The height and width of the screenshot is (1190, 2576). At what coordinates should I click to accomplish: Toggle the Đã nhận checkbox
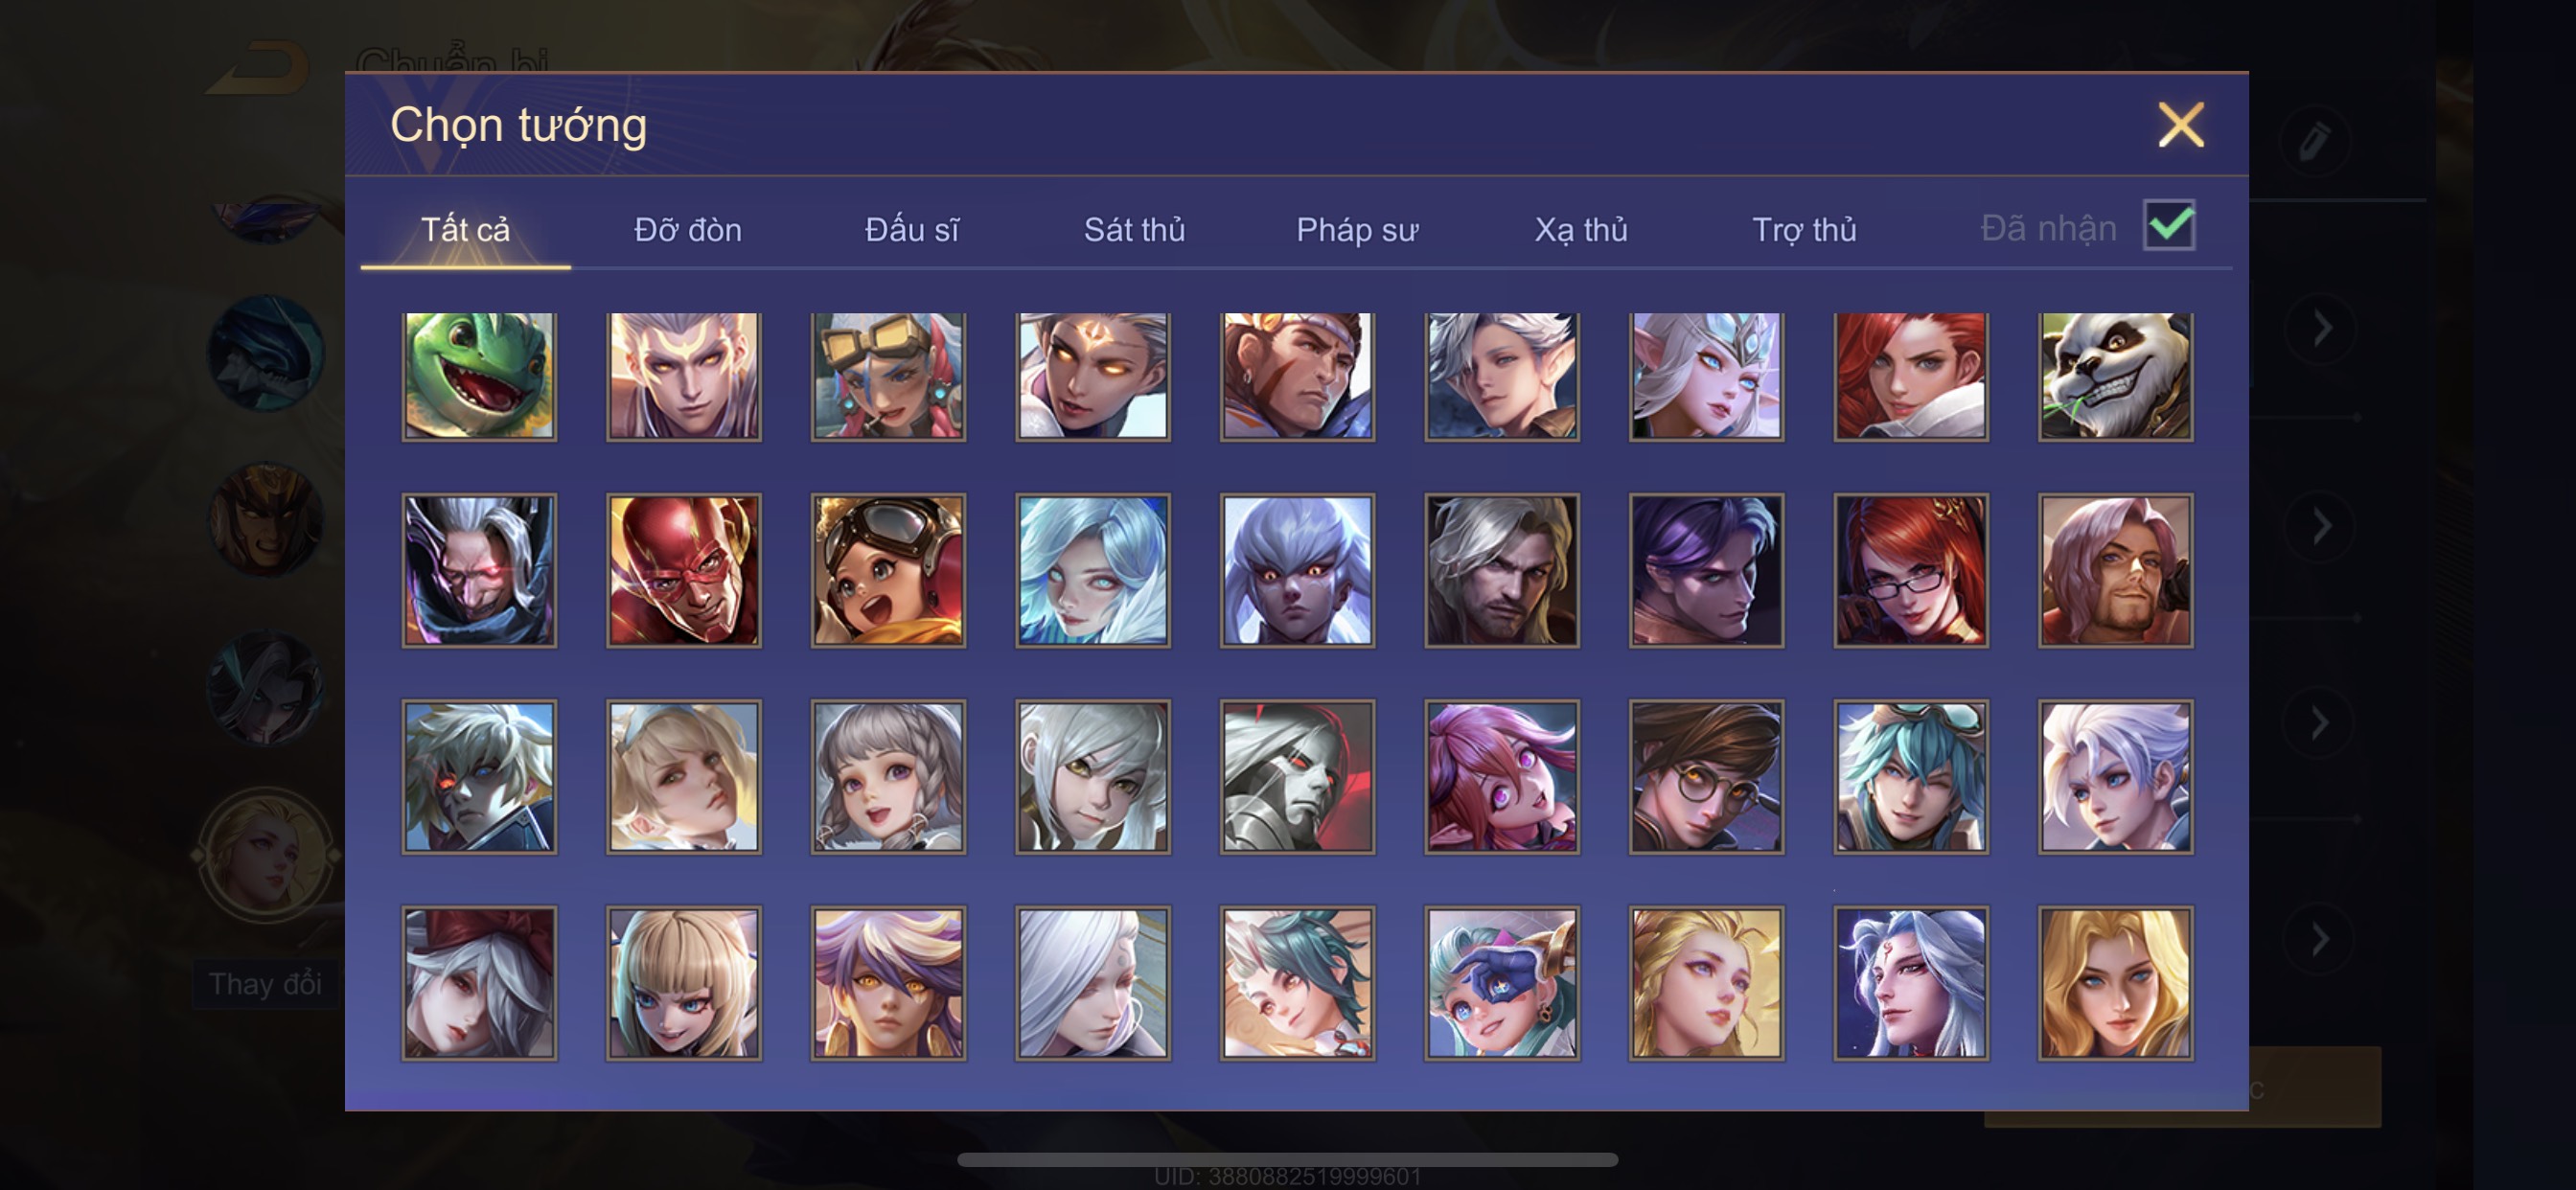click(2169, 225)
